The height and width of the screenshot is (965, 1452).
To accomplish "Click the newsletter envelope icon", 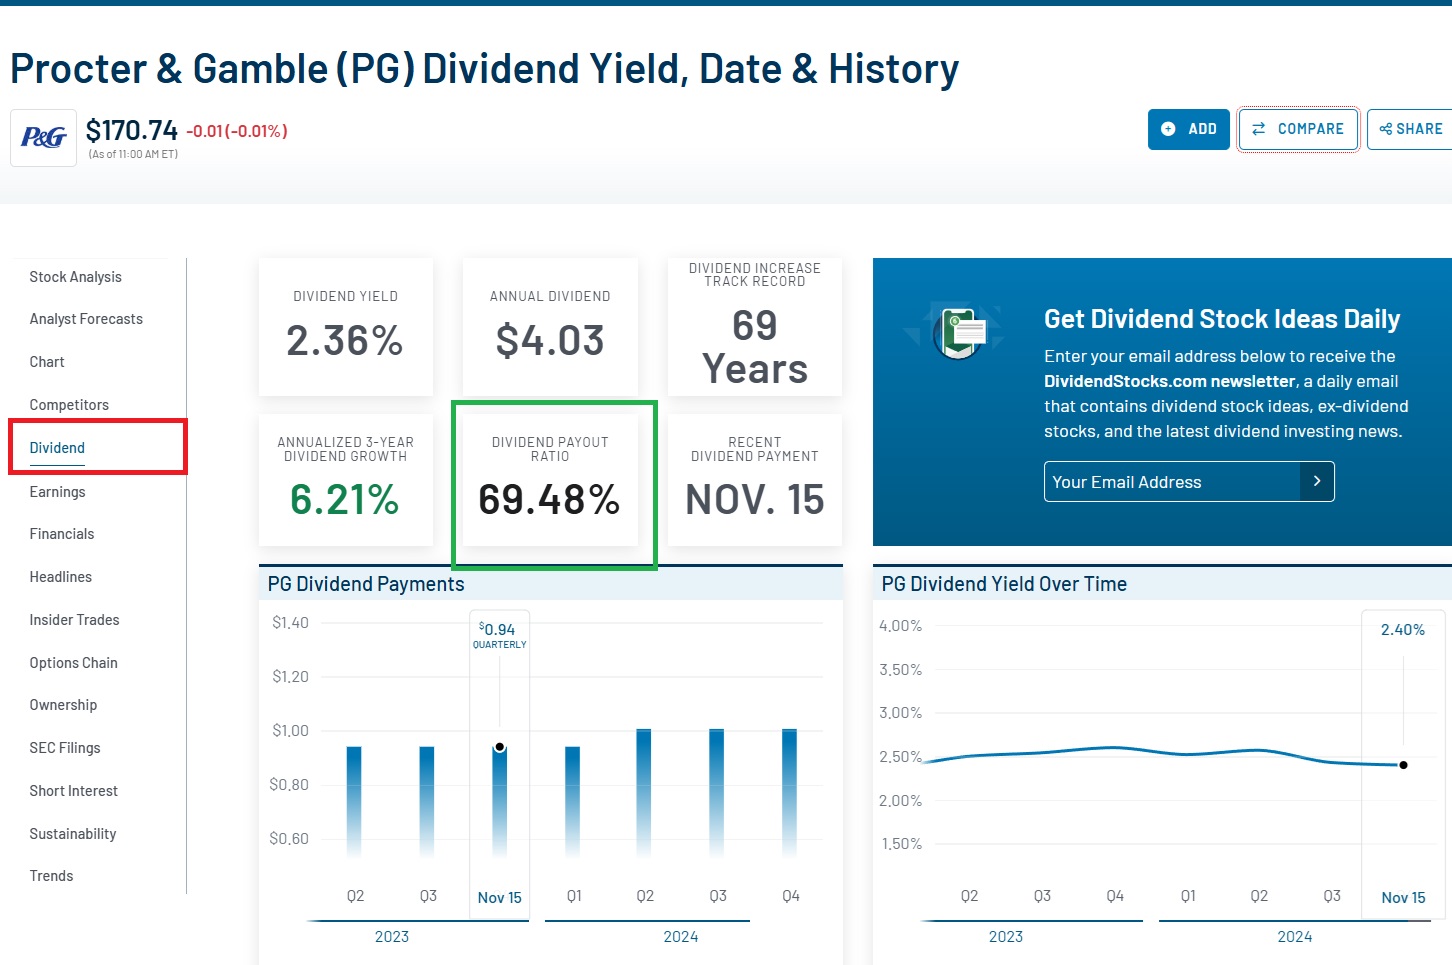I will [x=960, y=331].
